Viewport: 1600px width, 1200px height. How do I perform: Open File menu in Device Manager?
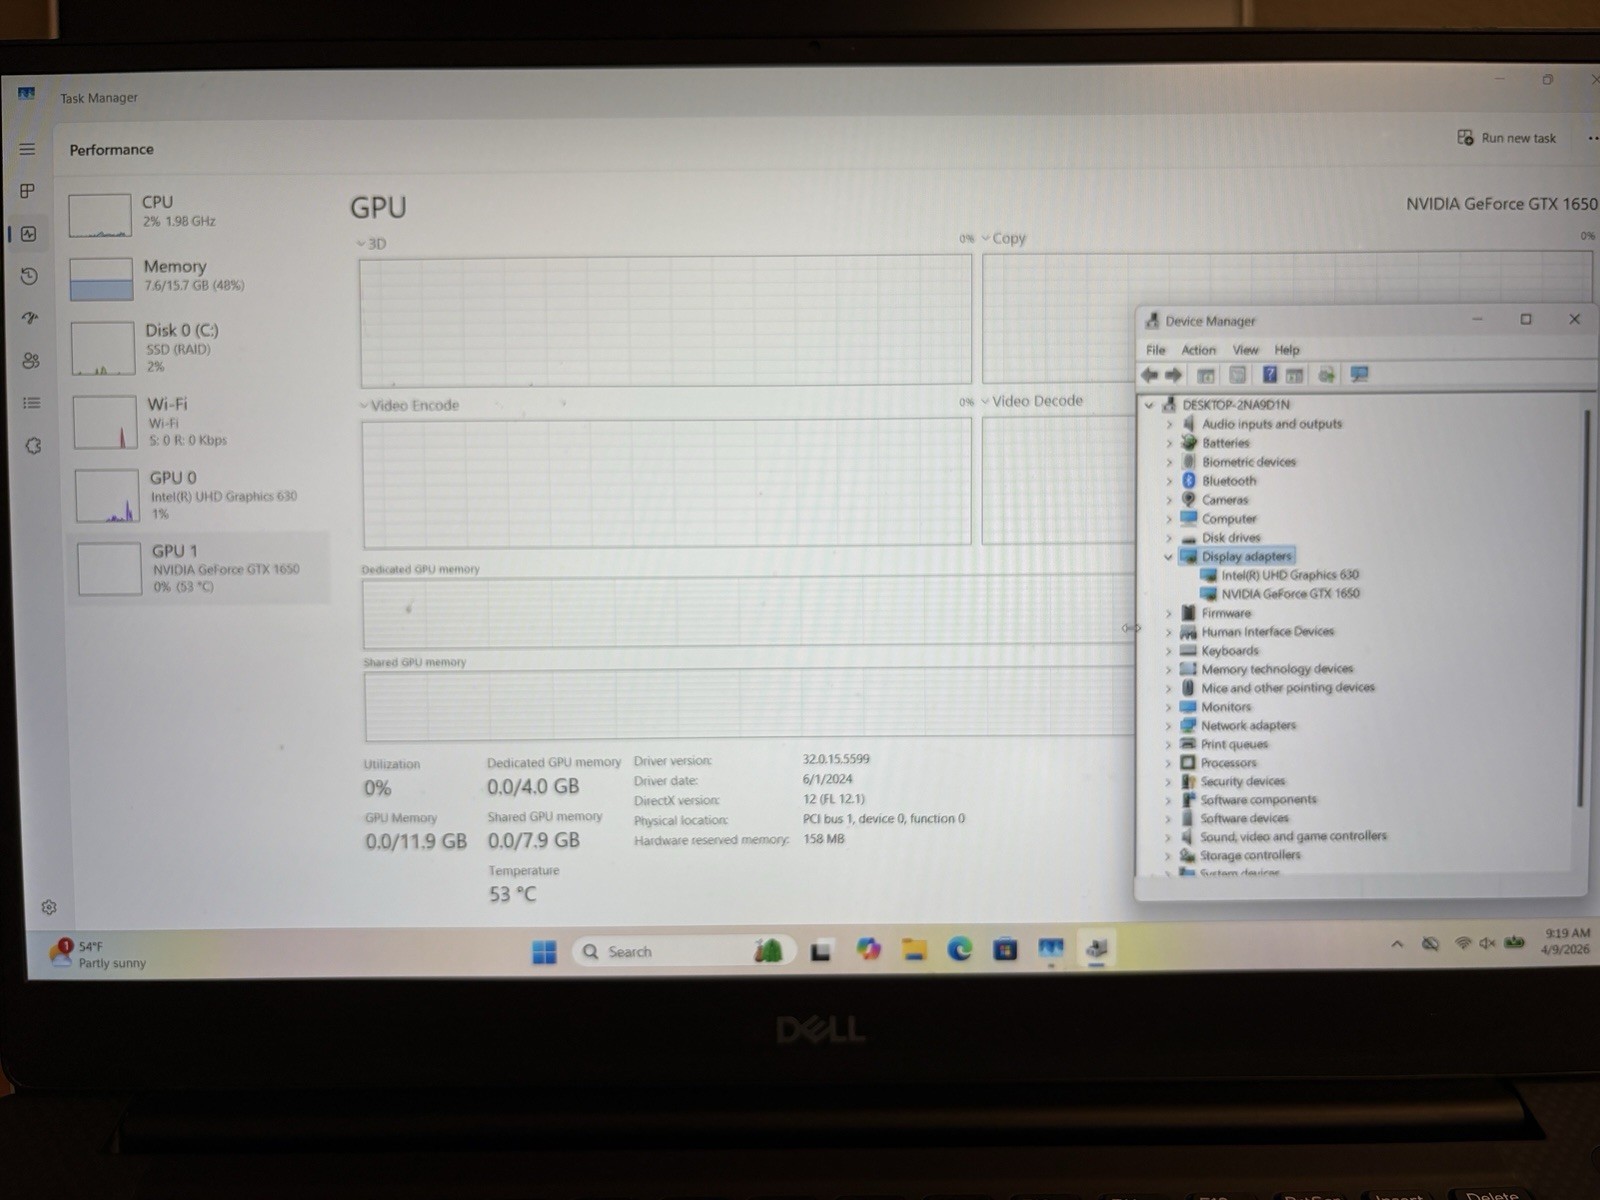click(x=1156, y=350)
